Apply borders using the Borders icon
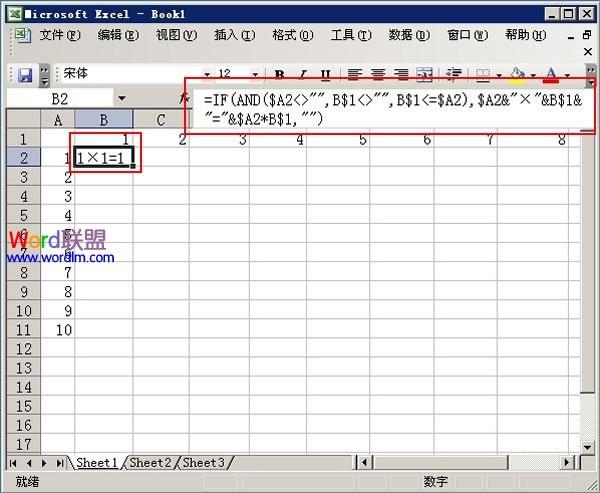The image size is (600, 493). click(483, 74)
